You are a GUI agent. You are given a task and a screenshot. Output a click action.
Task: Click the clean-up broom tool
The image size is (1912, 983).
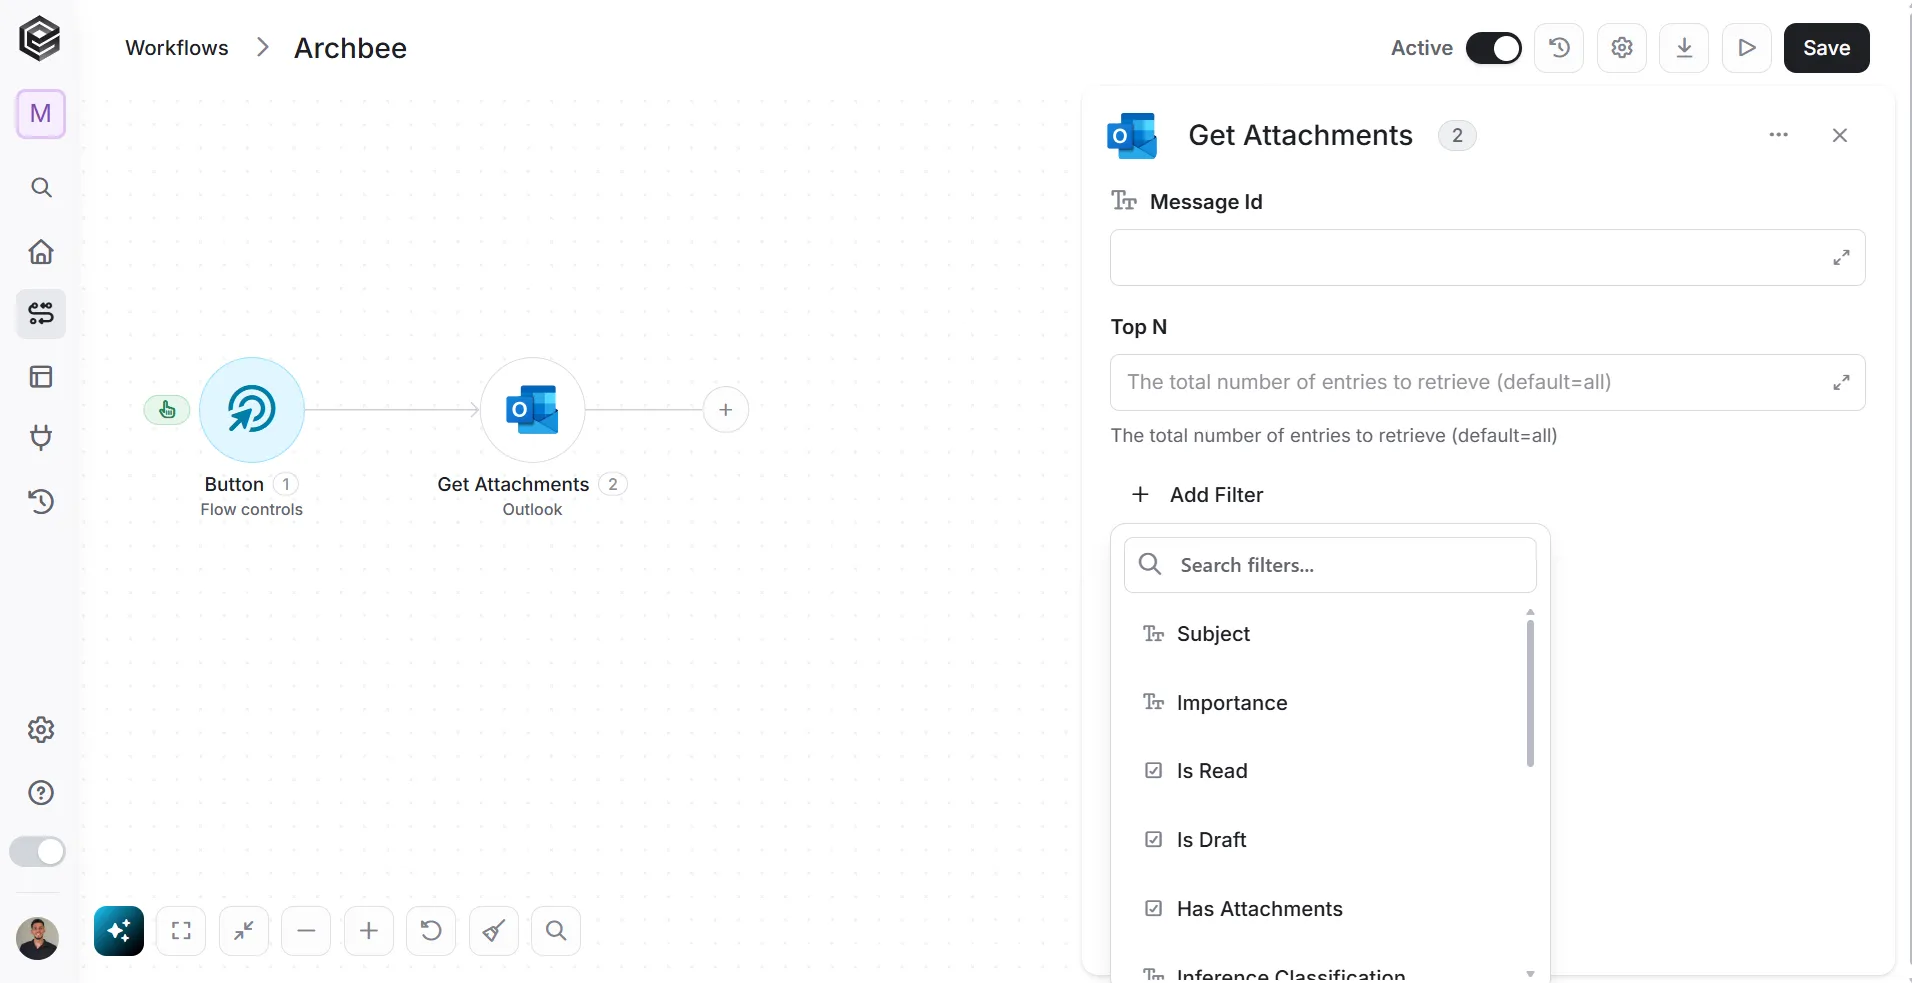pos(494,931)
